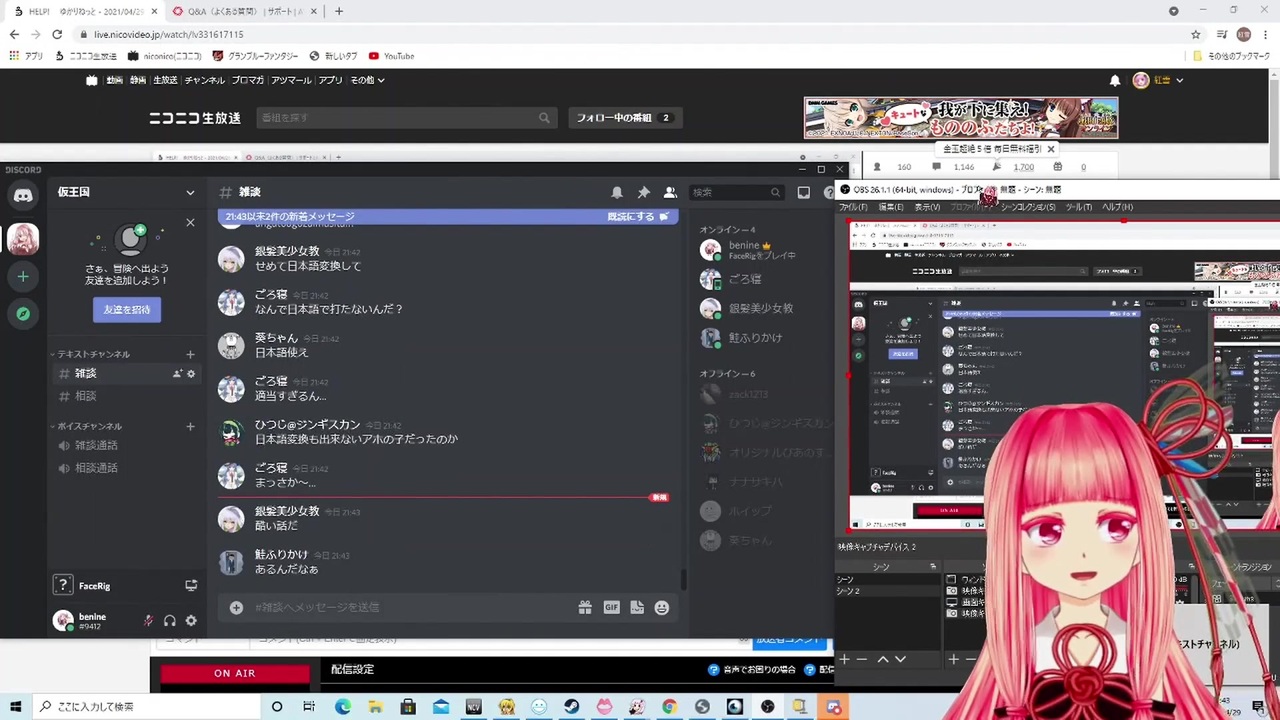Open the Nitro gift icon
This screenshot has width=1280, height=720.
point(585,607)
